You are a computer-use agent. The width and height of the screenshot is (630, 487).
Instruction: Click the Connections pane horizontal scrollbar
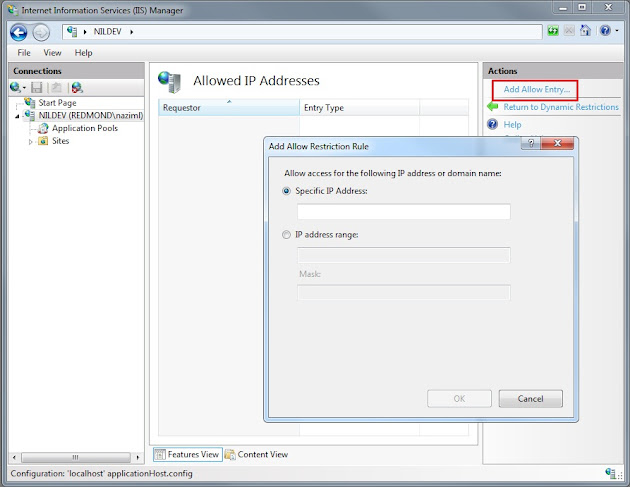point(76,458)
